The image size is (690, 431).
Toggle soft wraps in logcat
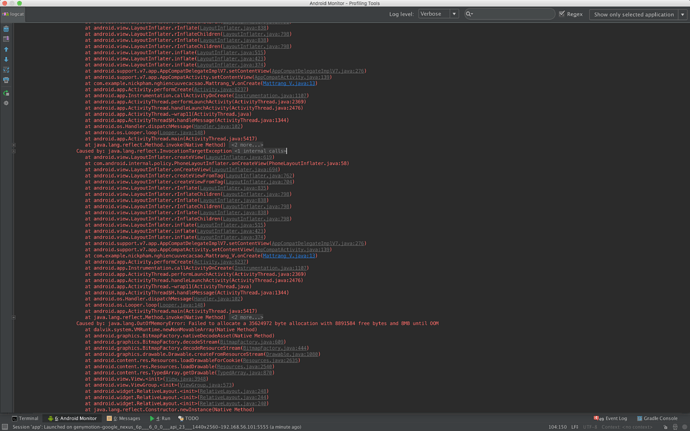(6, 39)
